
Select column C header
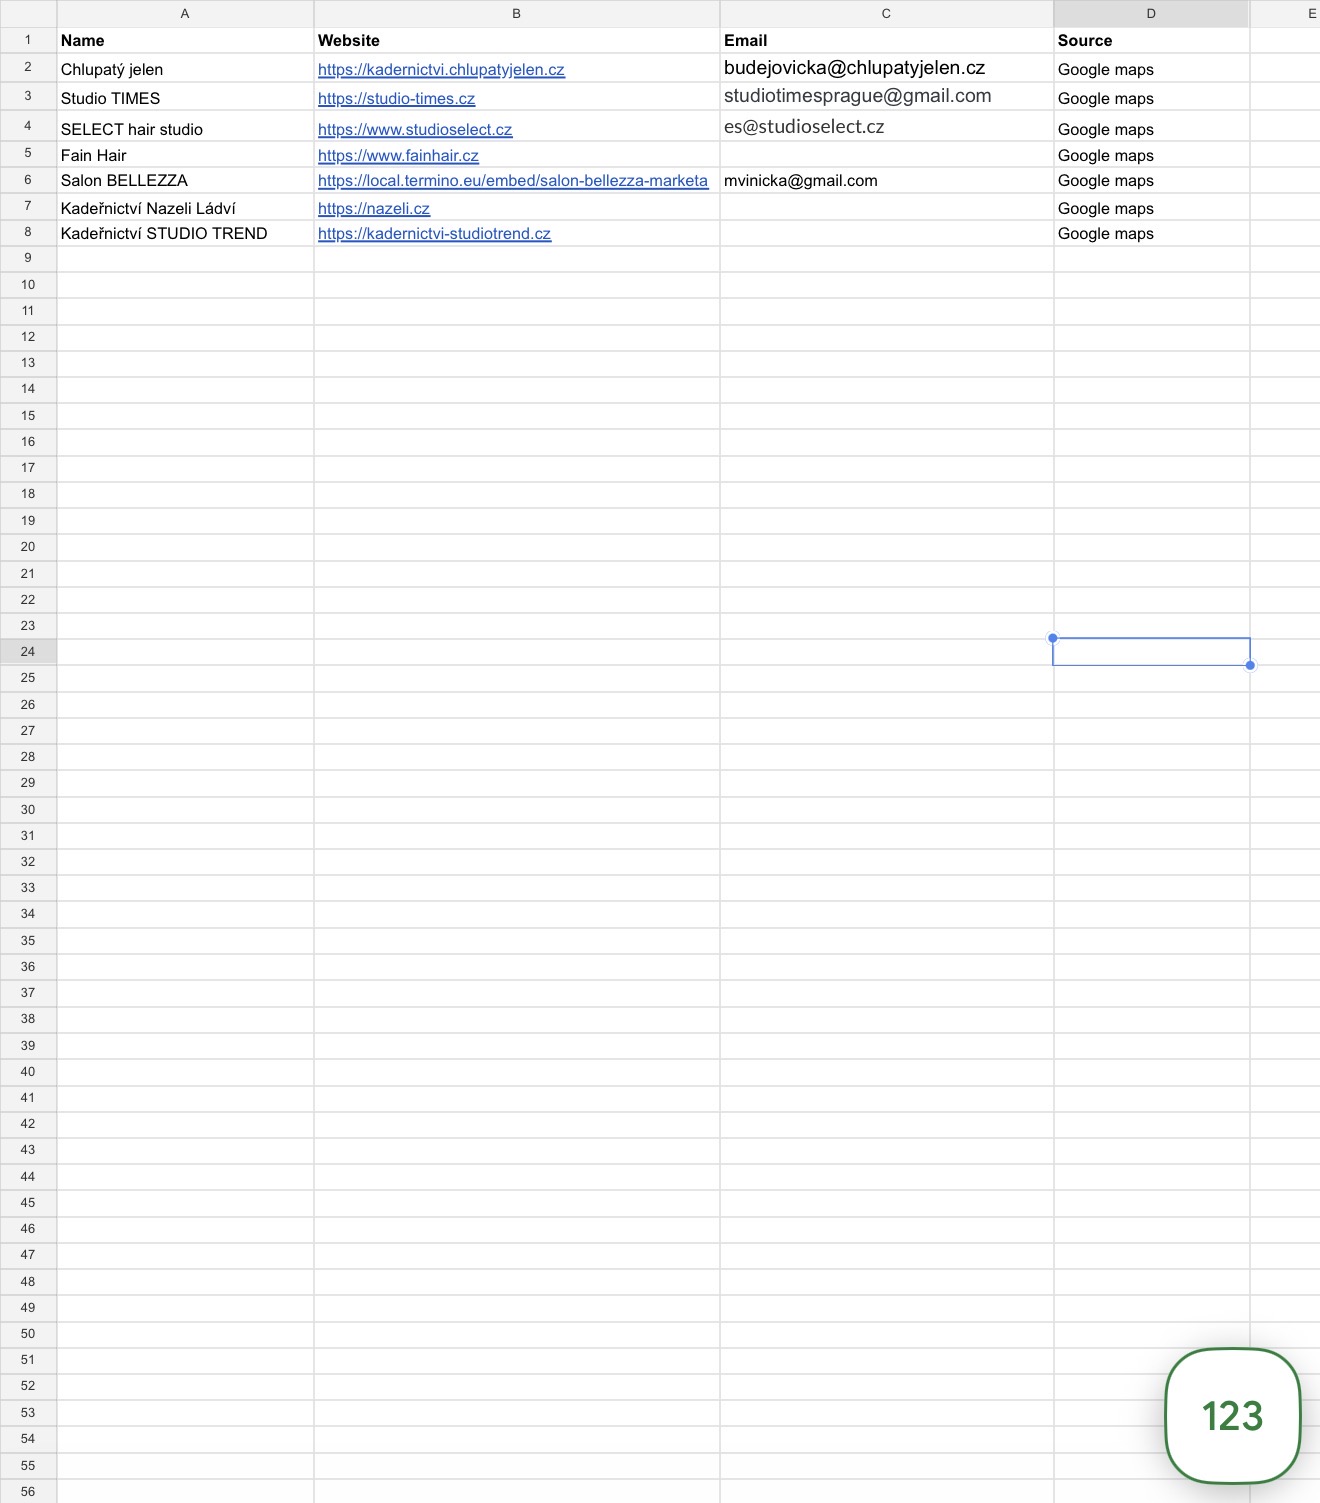click(x=886, y=14)
